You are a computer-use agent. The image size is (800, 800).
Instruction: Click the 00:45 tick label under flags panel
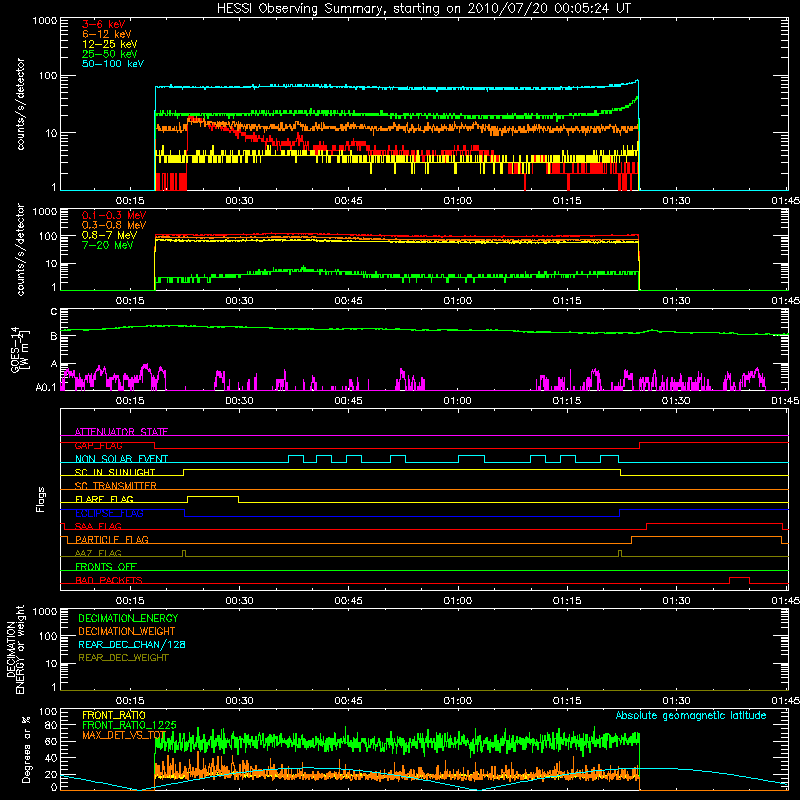click(x=348, y=601)
